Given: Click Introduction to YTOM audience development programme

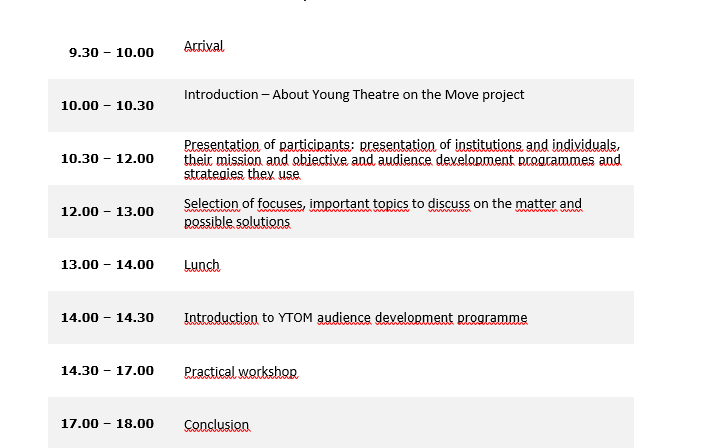Looking at the screenshot, I should pyautogui.click(x=355, y=318).
